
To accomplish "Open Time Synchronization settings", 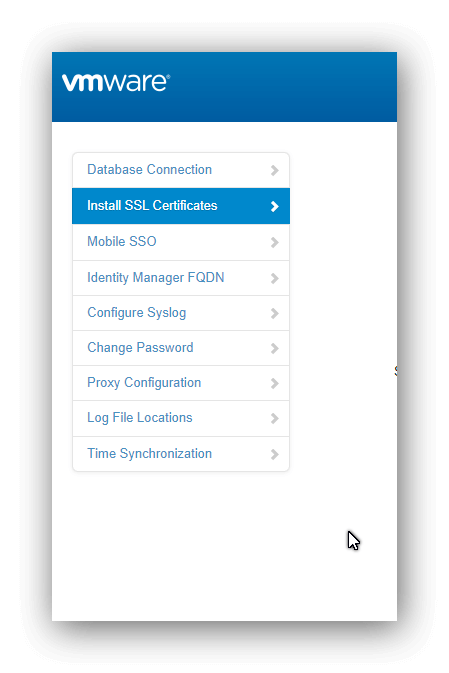I will point(181,454).
